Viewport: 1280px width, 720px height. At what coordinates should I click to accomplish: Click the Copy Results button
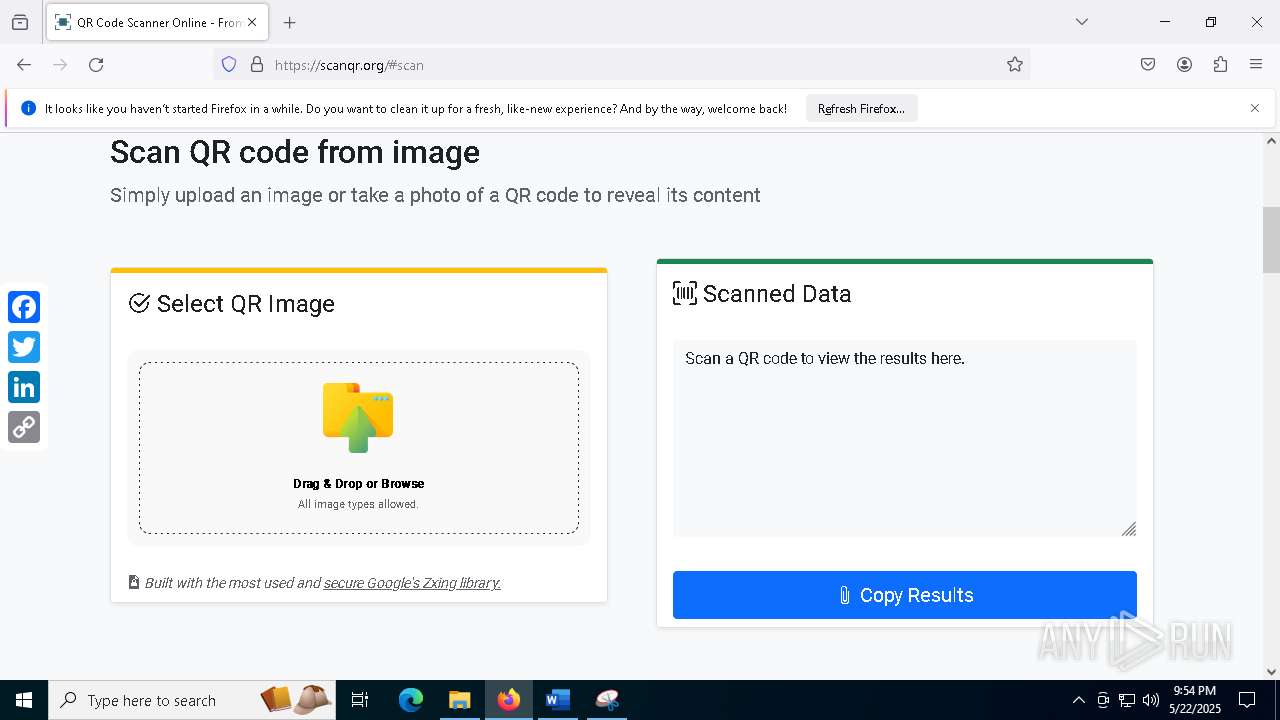(x=905, y=595)
